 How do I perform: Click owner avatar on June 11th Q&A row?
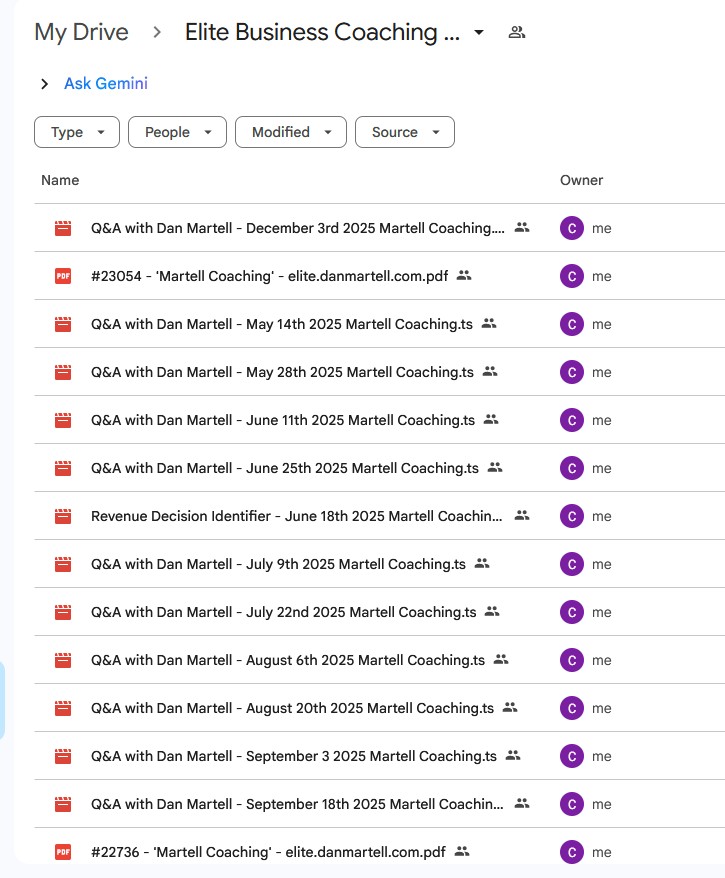tap(571, 420)
